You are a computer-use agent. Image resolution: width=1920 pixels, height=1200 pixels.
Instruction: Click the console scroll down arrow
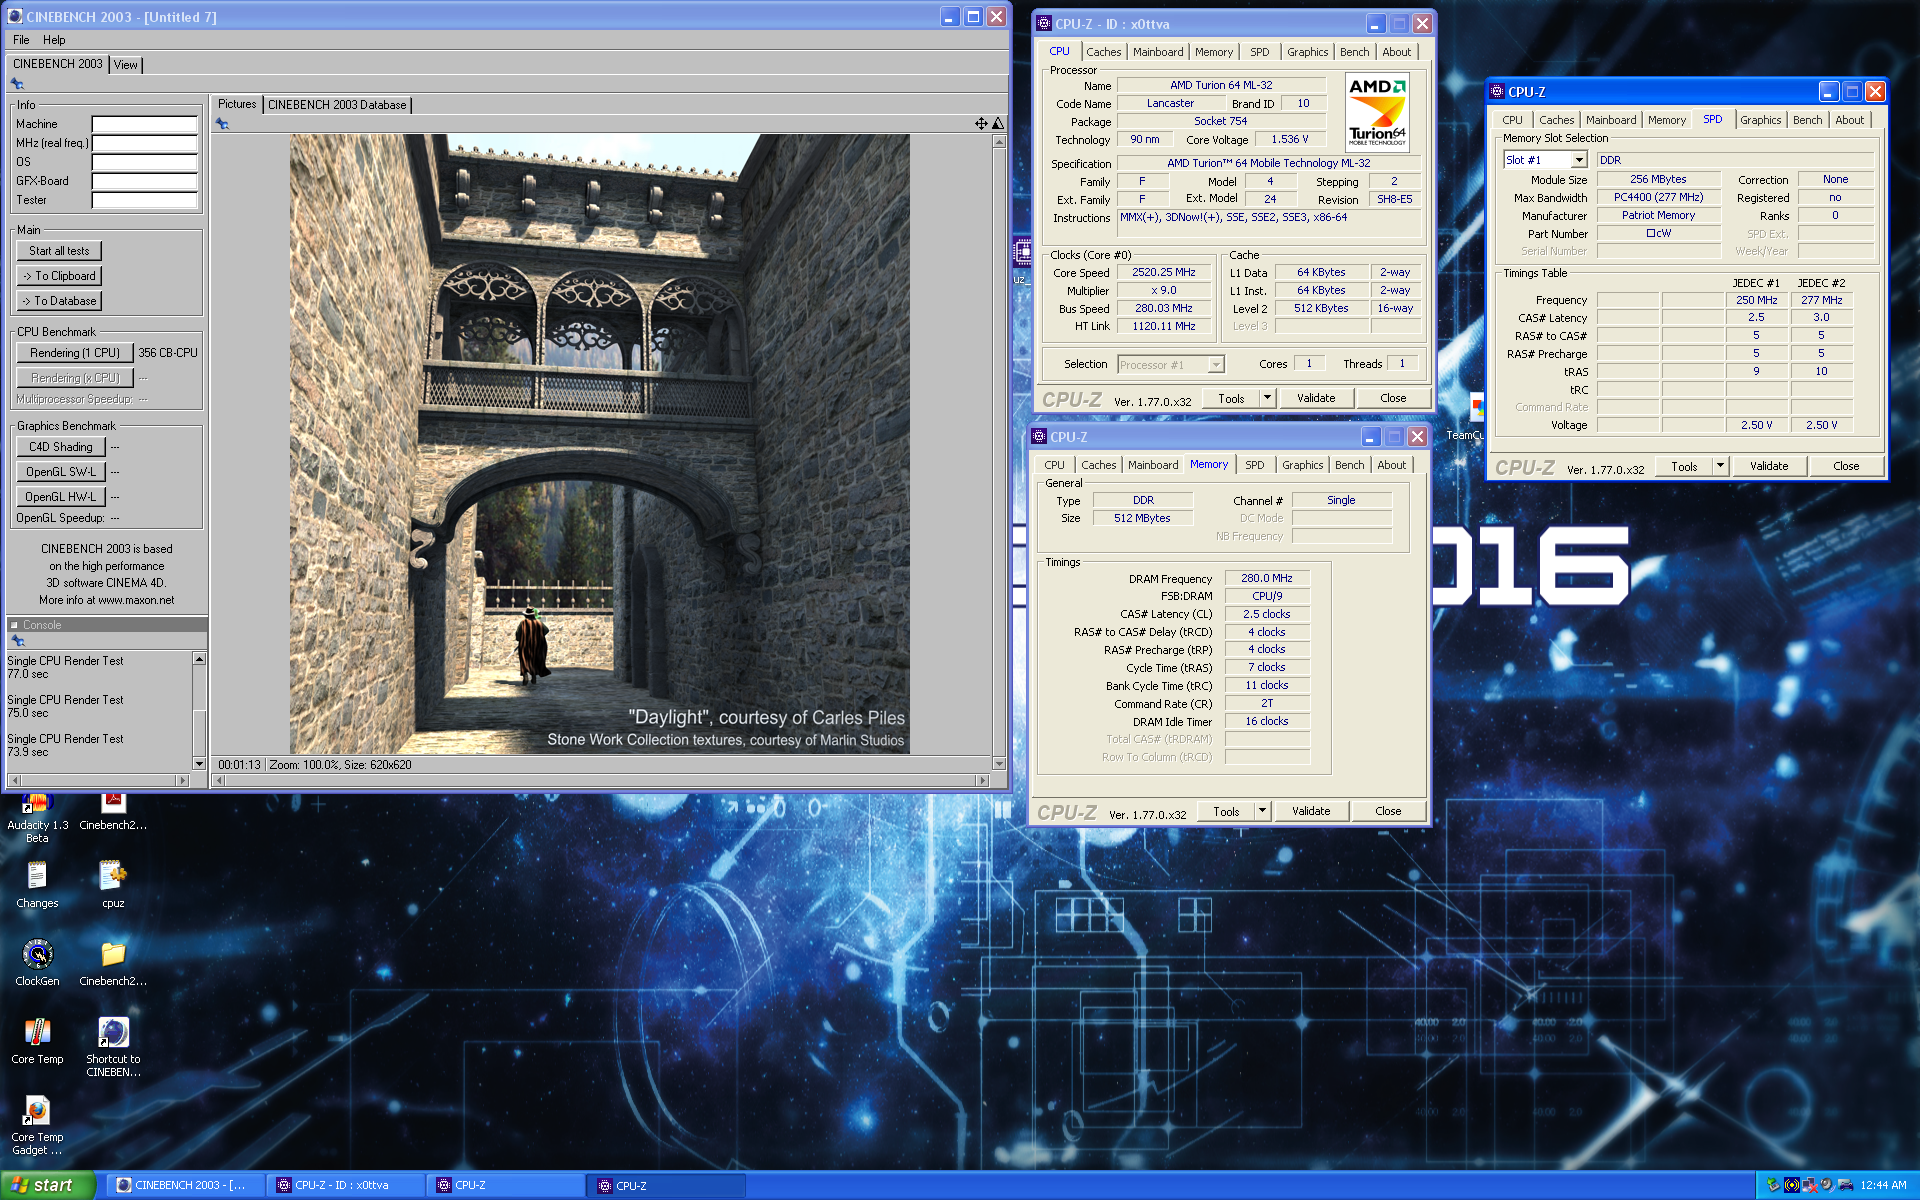pyautogui.click(x=199, y=764)
